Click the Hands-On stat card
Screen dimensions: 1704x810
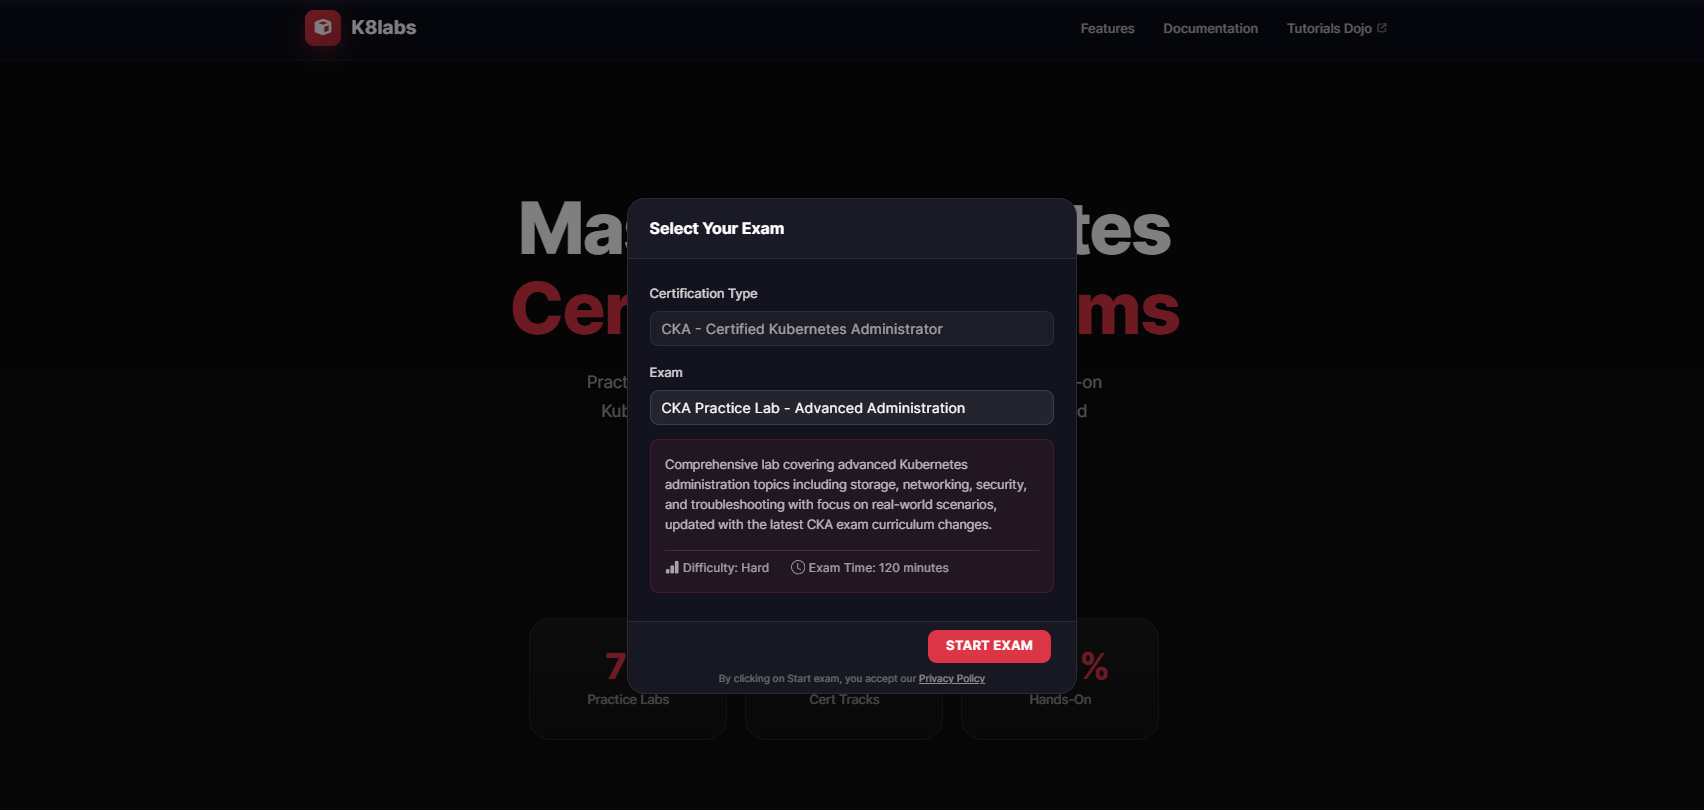(x=1110, y=700)
